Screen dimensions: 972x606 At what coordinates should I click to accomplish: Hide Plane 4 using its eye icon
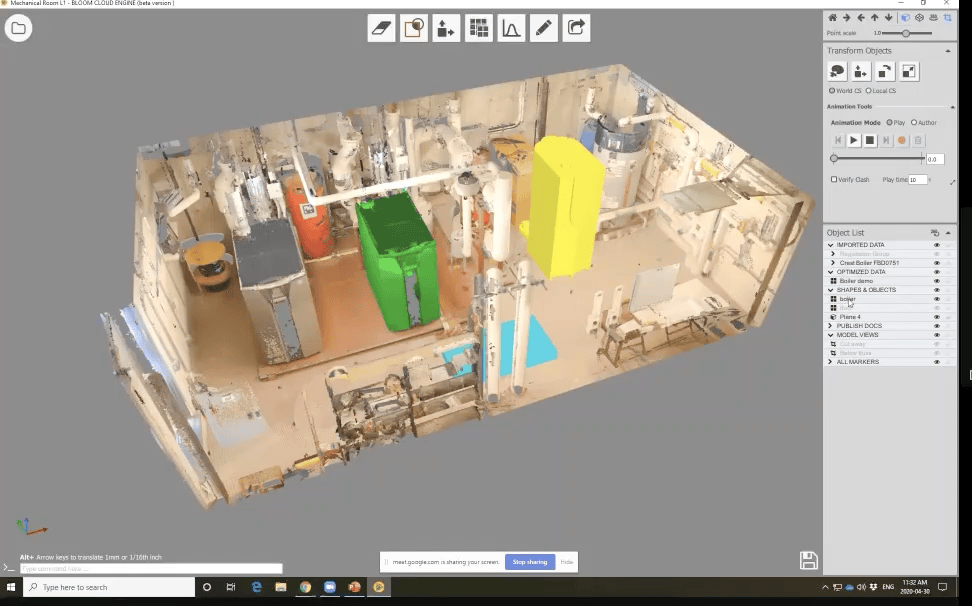coord(936,317)
